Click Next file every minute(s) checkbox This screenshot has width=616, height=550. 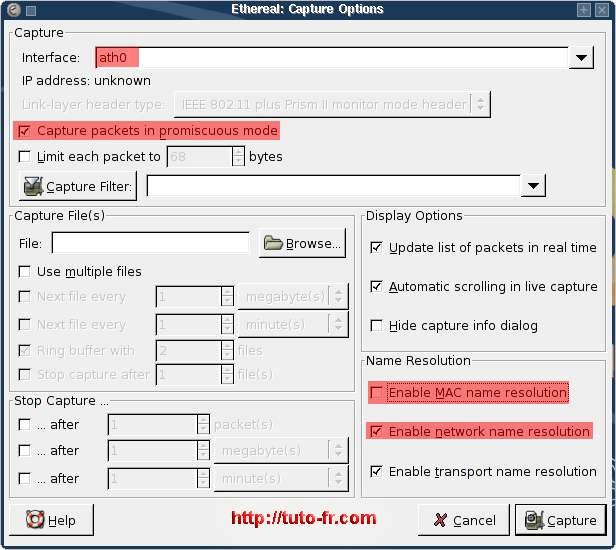[24, 324]
